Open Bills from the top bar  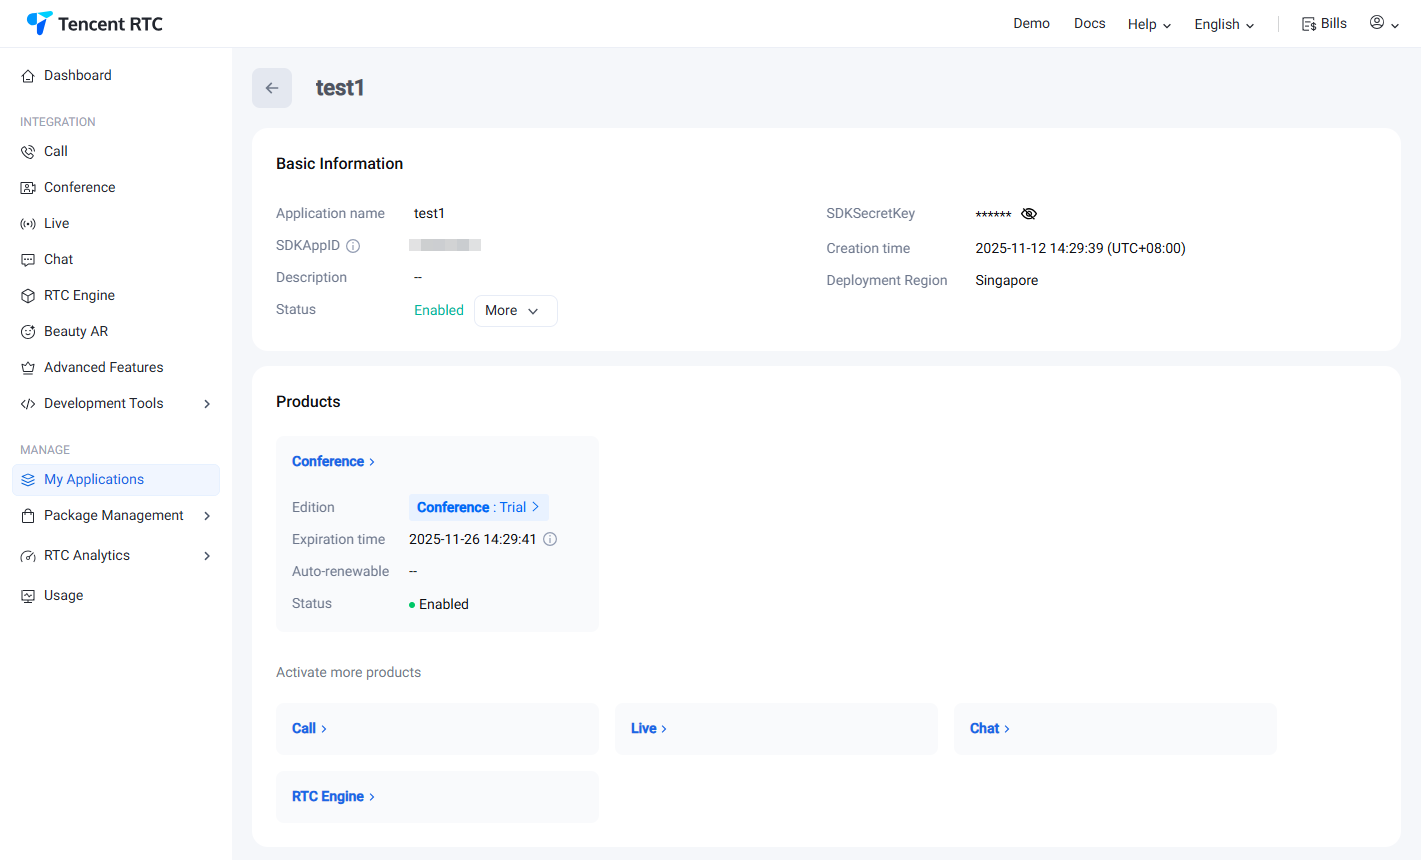click(x=1324, y=24)
